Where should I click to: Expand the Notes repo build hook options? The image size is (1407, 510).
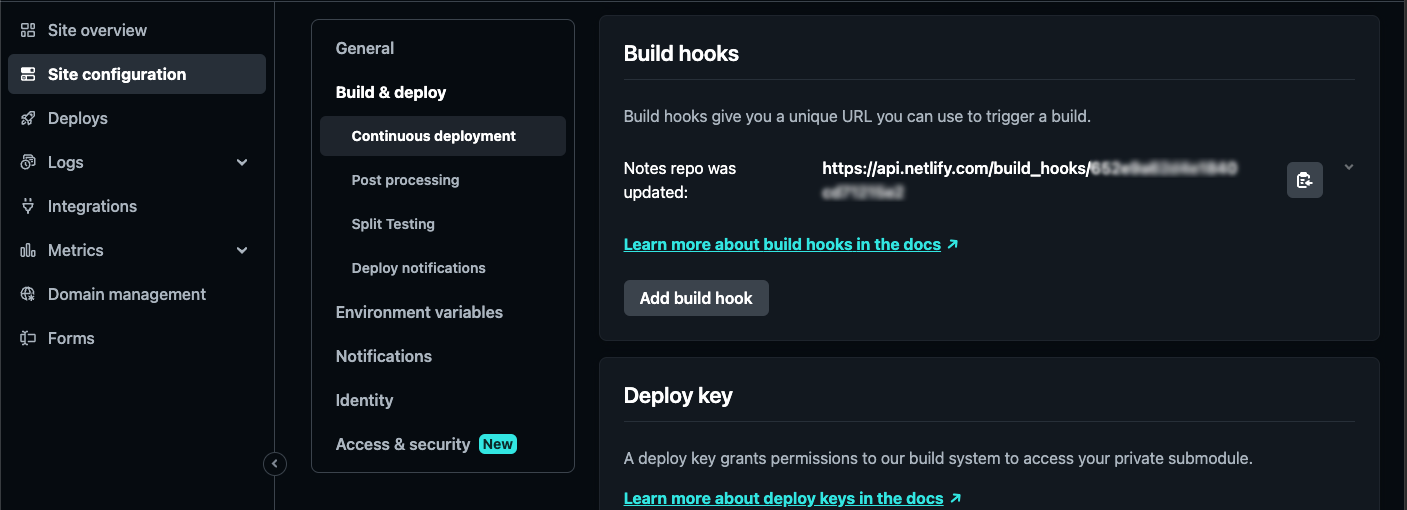[x=1349, y=167]
